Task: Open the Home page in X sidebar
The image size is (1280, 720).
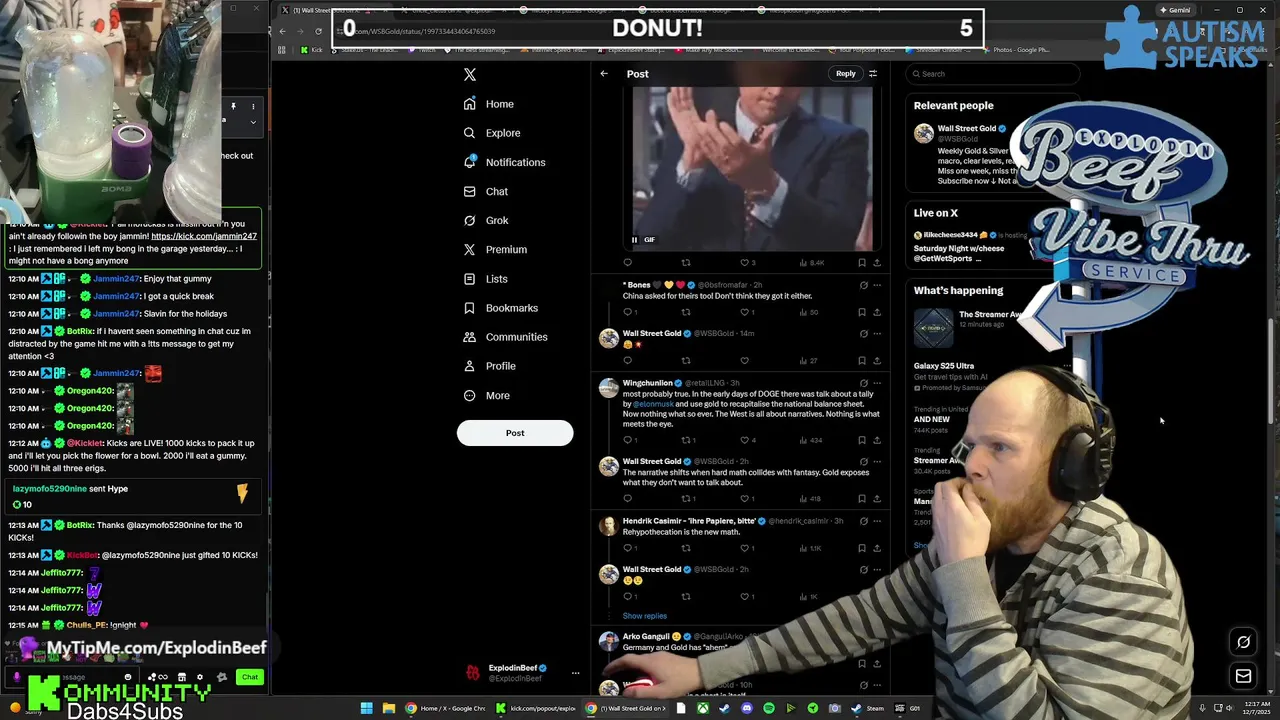Action: (x=489, y=104)
